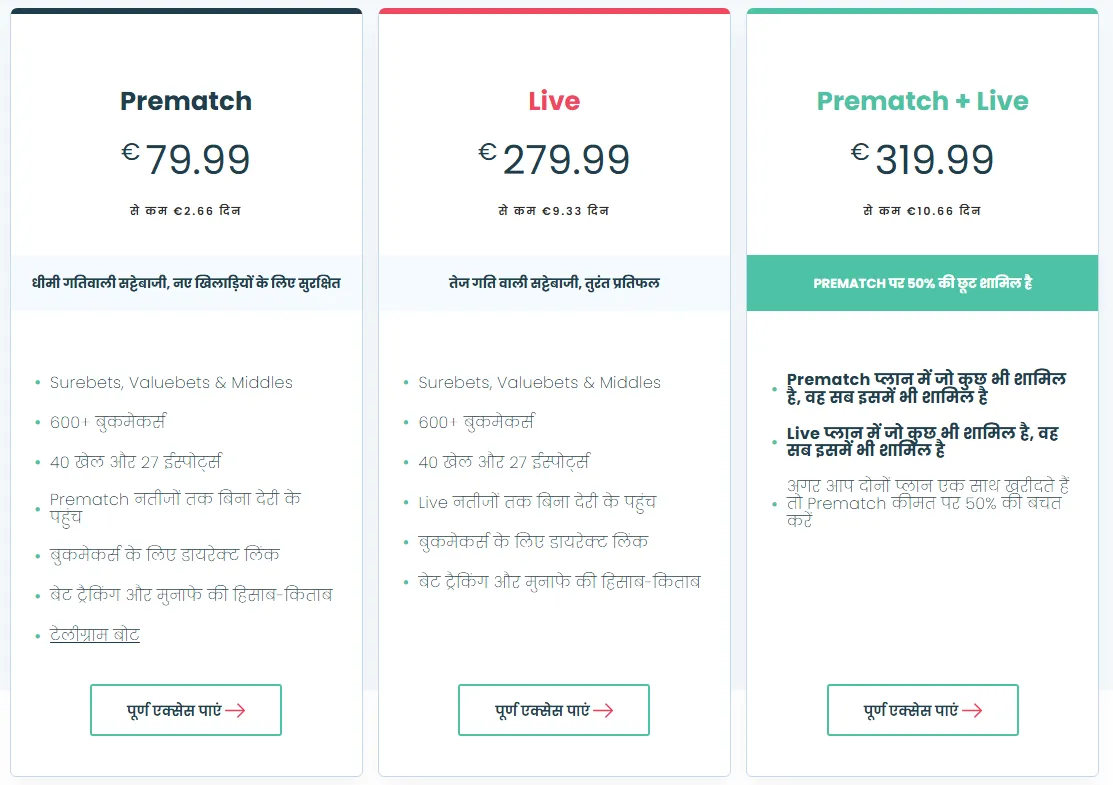Image resolution: width=1113 pixels, height=785 pixels.
Task: Click पूर्ण एक्सेस पाएं under Prematch plan
Action: pyautogui.click(x=186, y=710)
